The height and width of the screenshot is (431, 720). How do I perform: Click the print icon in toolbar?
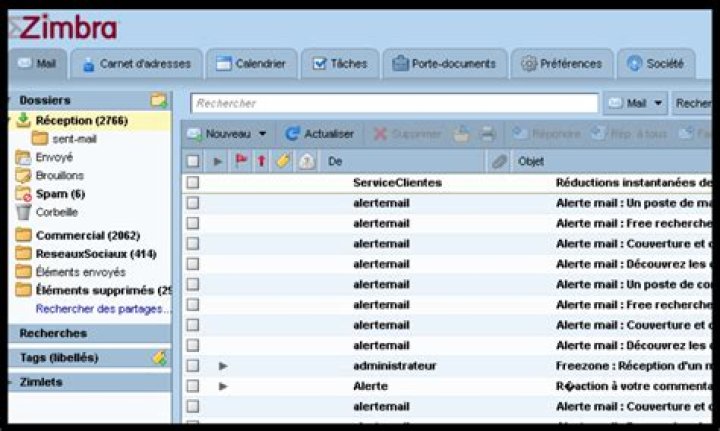[488, 134]
